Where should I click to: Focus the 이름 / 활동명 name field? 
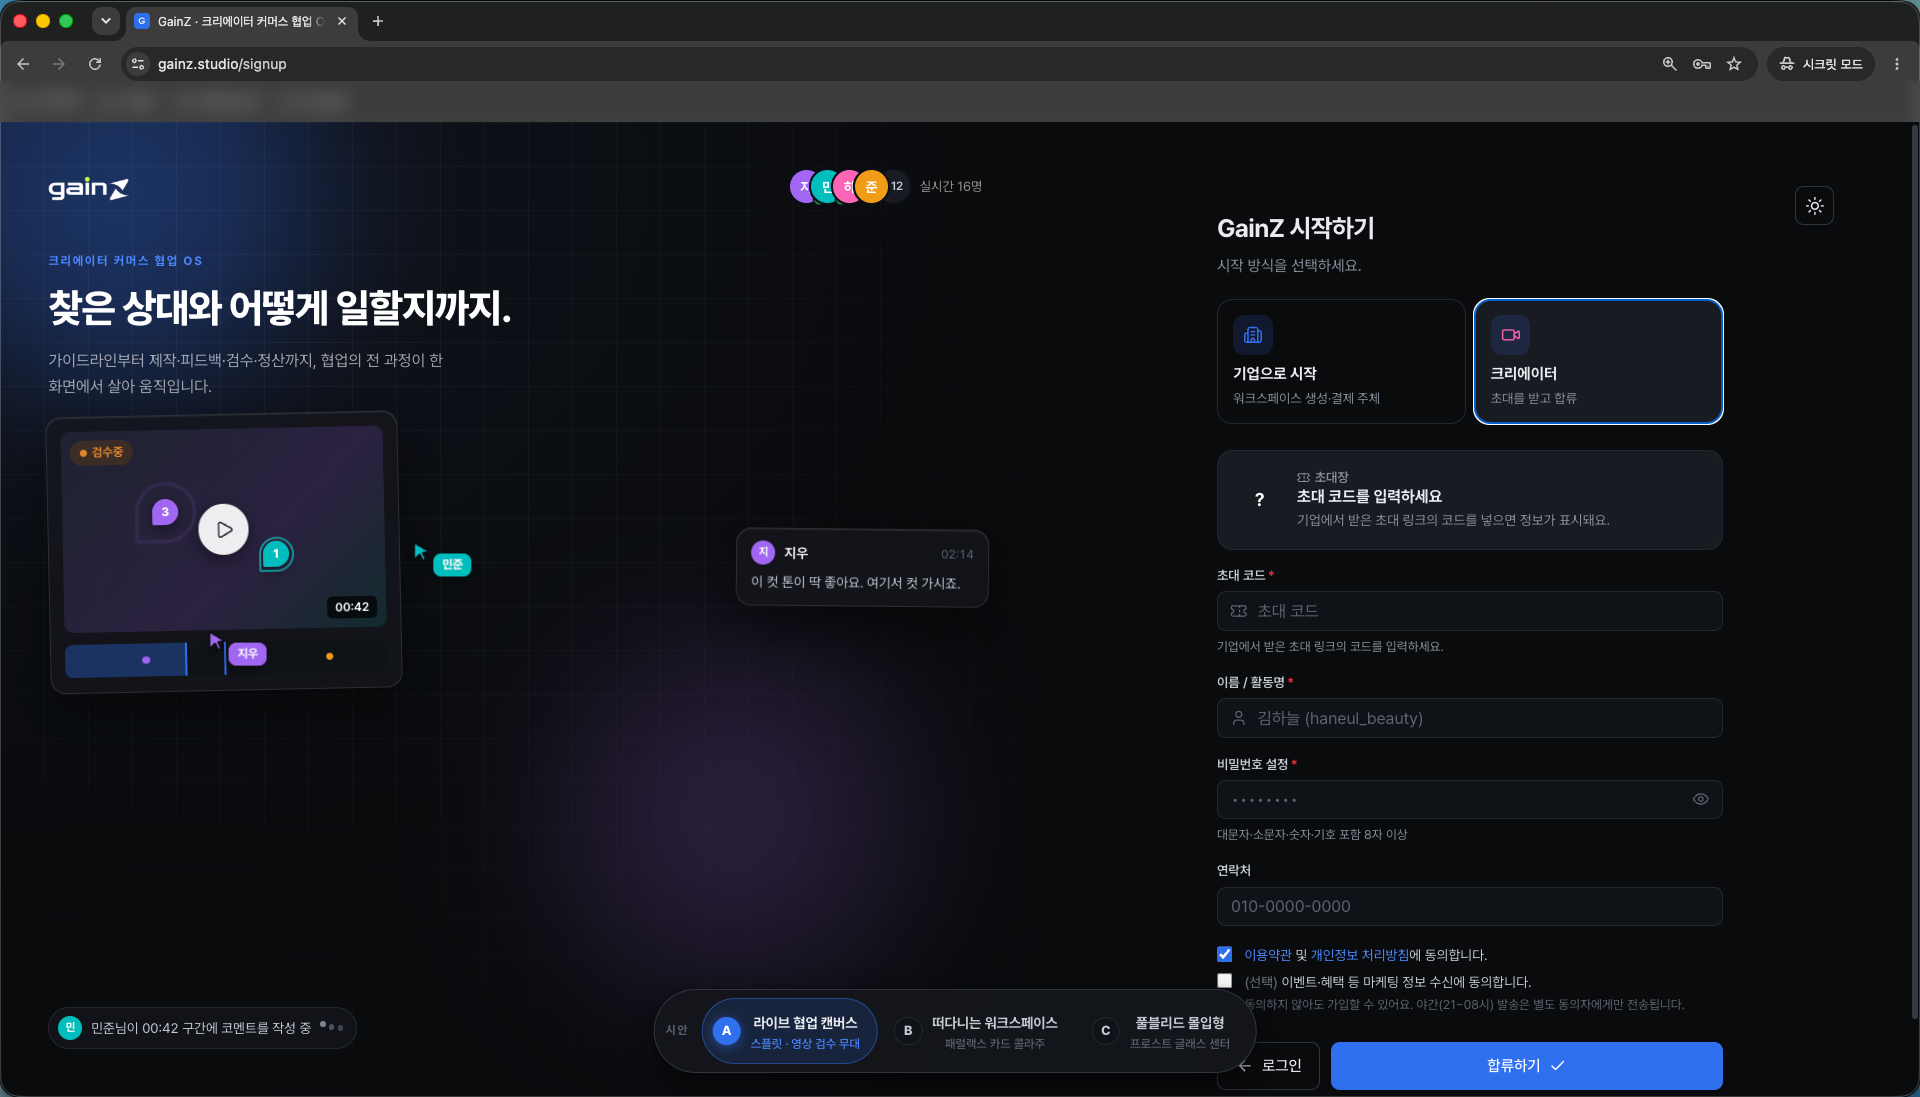(x=1469, y=718)
